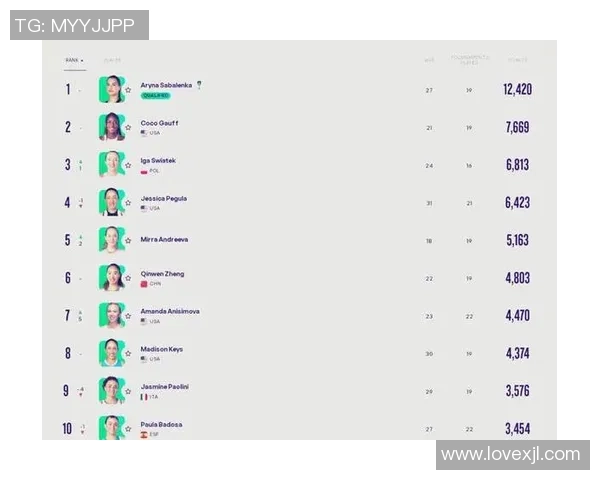Click the CHN flag under Qinwen Zheng
The height and width of the screenshot is (480, 600).
144,284
